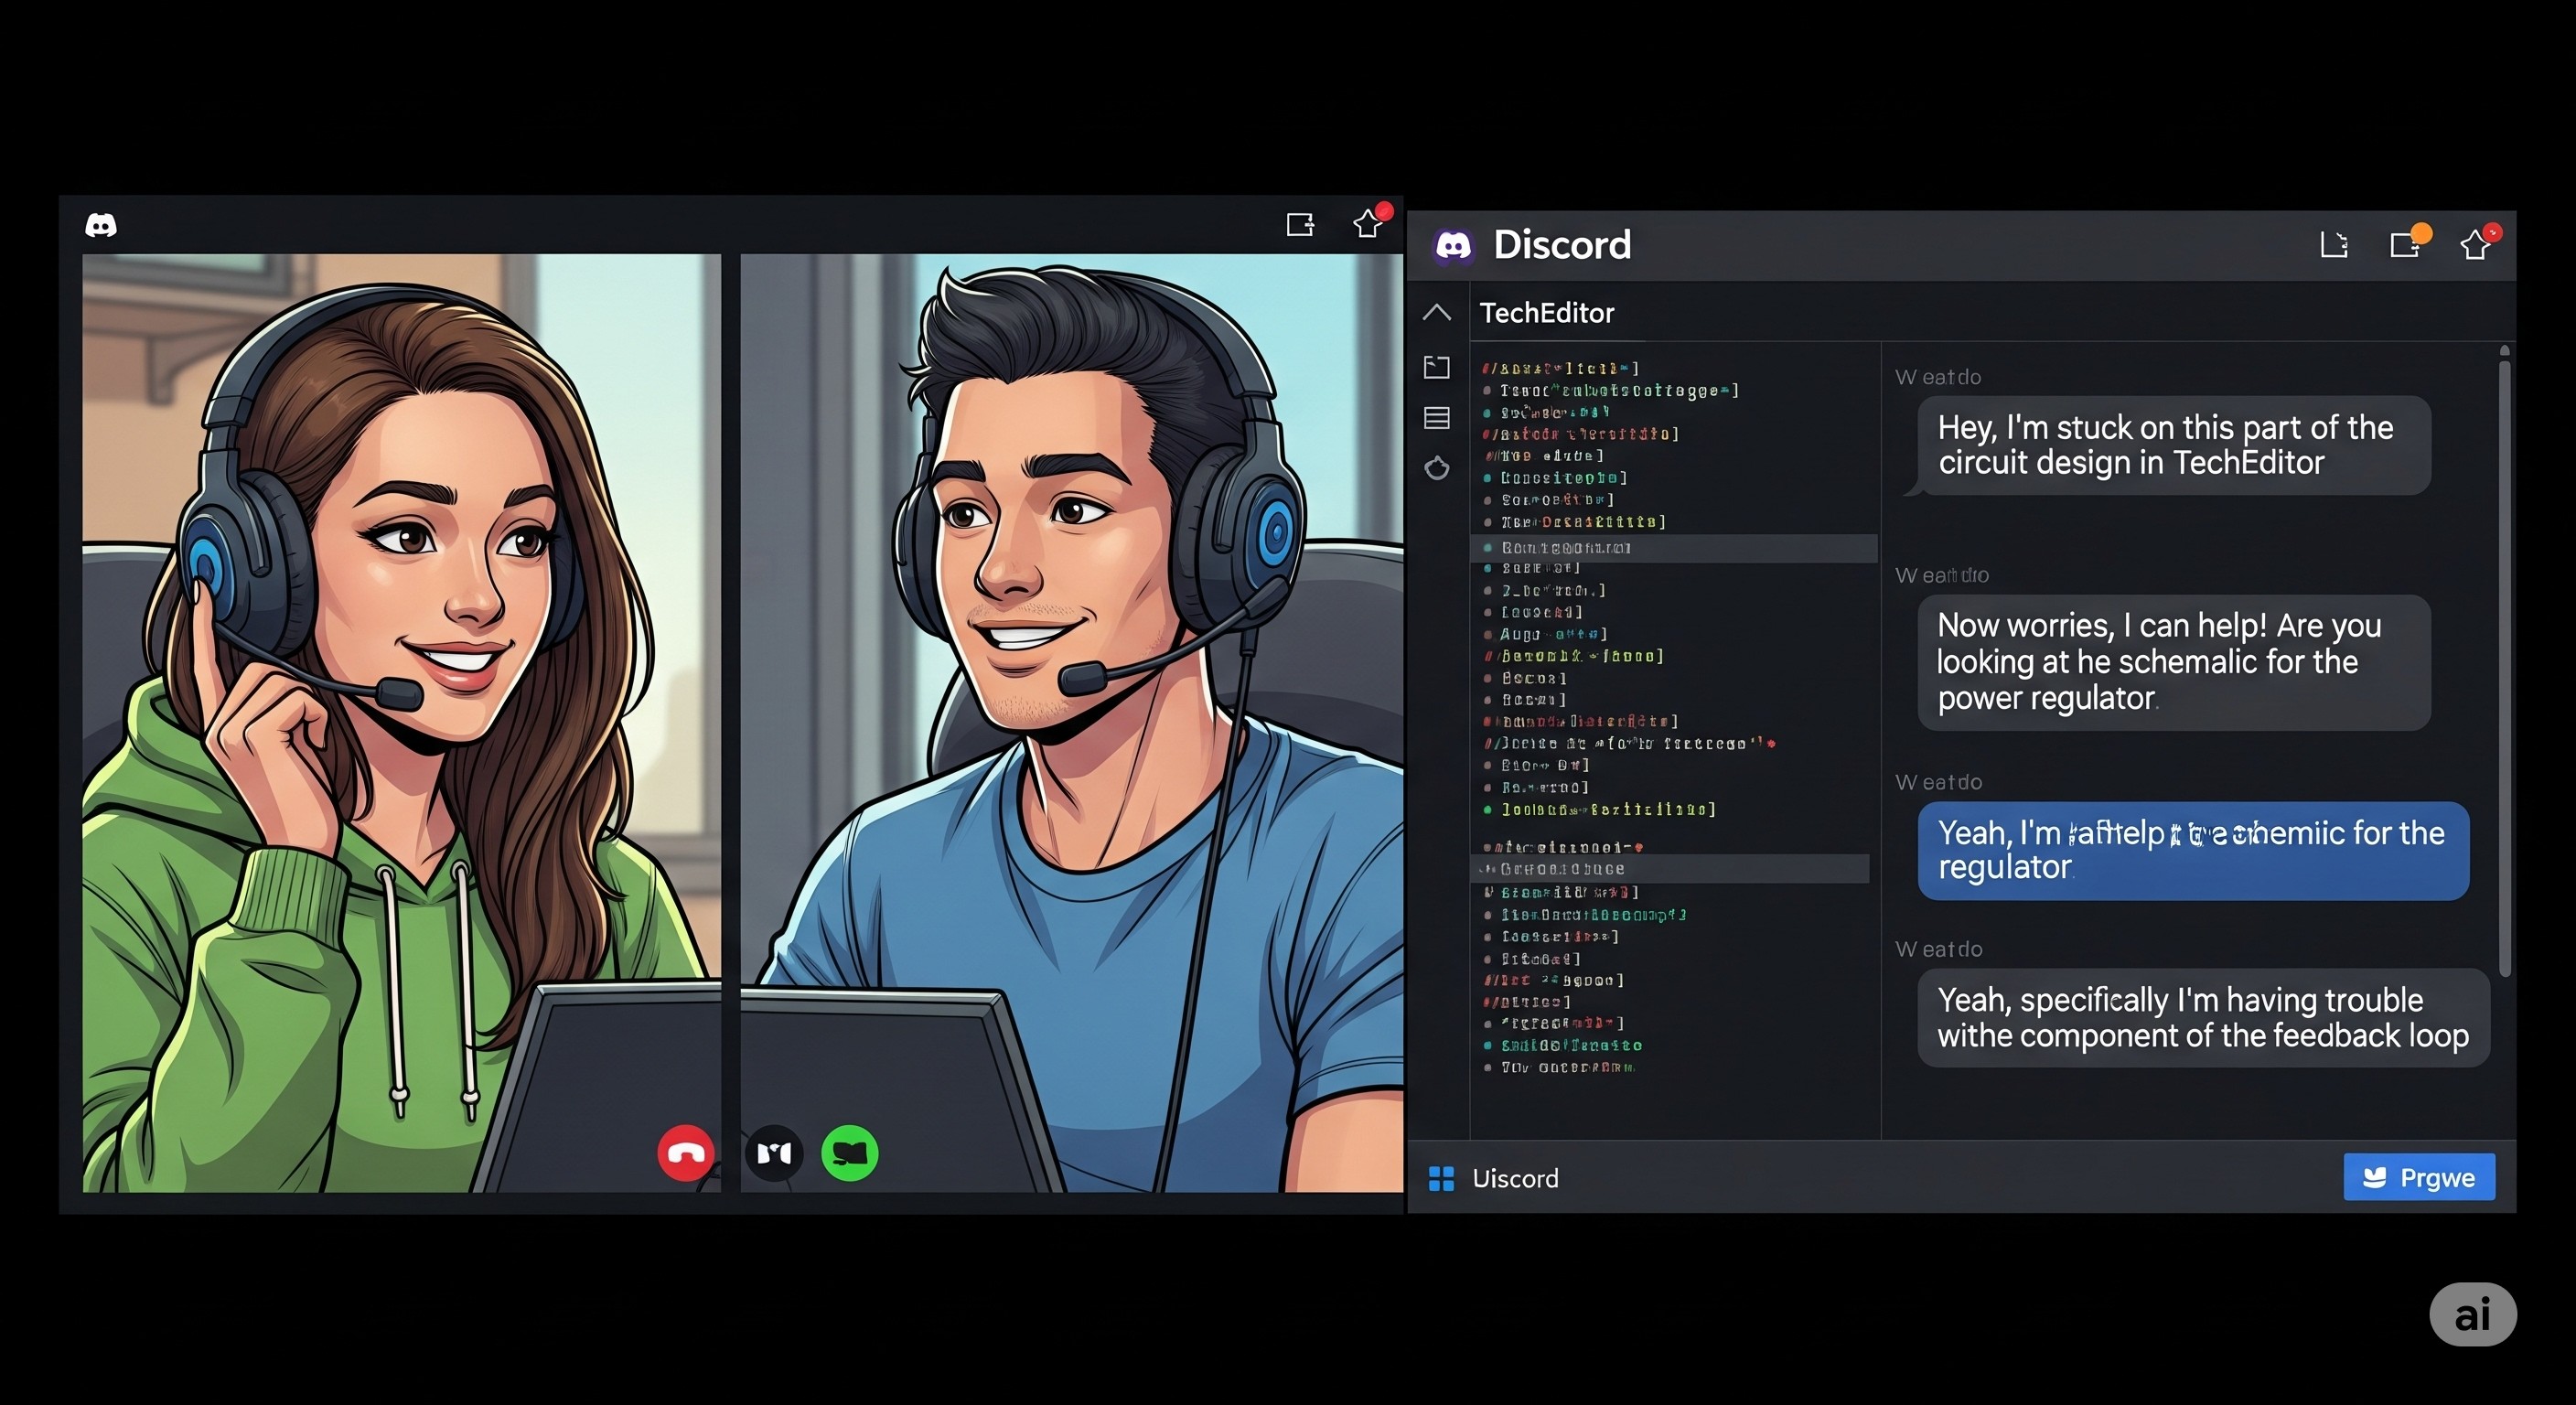Select the woman in green hoodie video tile
The image size is (2576, 1405).
point(401,722)
